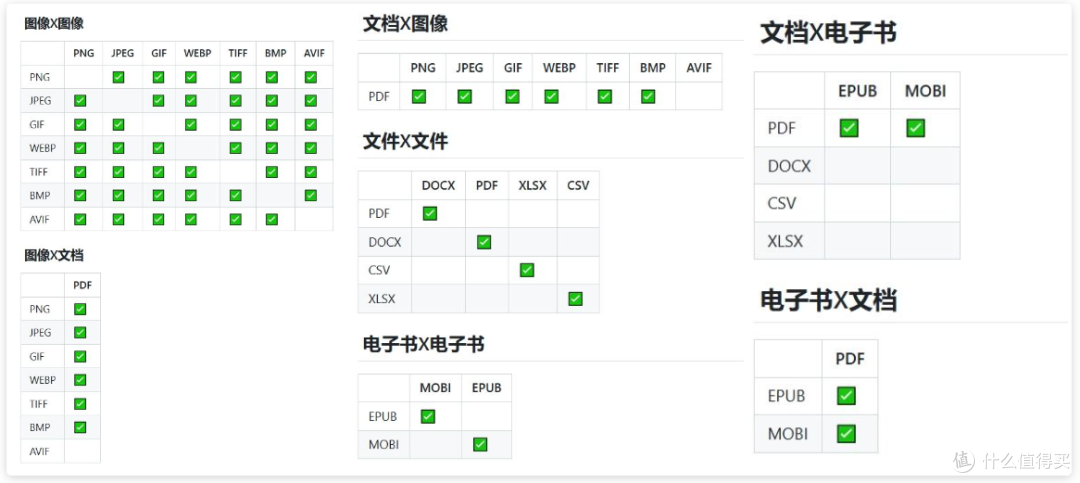Click the AVIF-row PNG-column checkmark in 图像X图像
Screen dimensions: 1080x483
[80, 219]
